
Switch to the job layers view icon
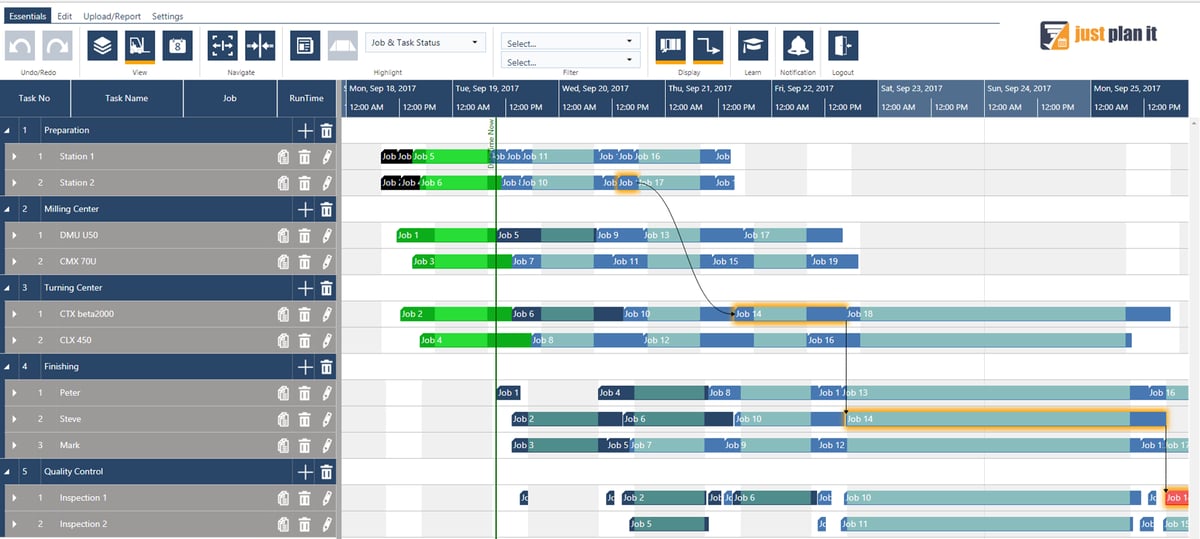[102, 46]
